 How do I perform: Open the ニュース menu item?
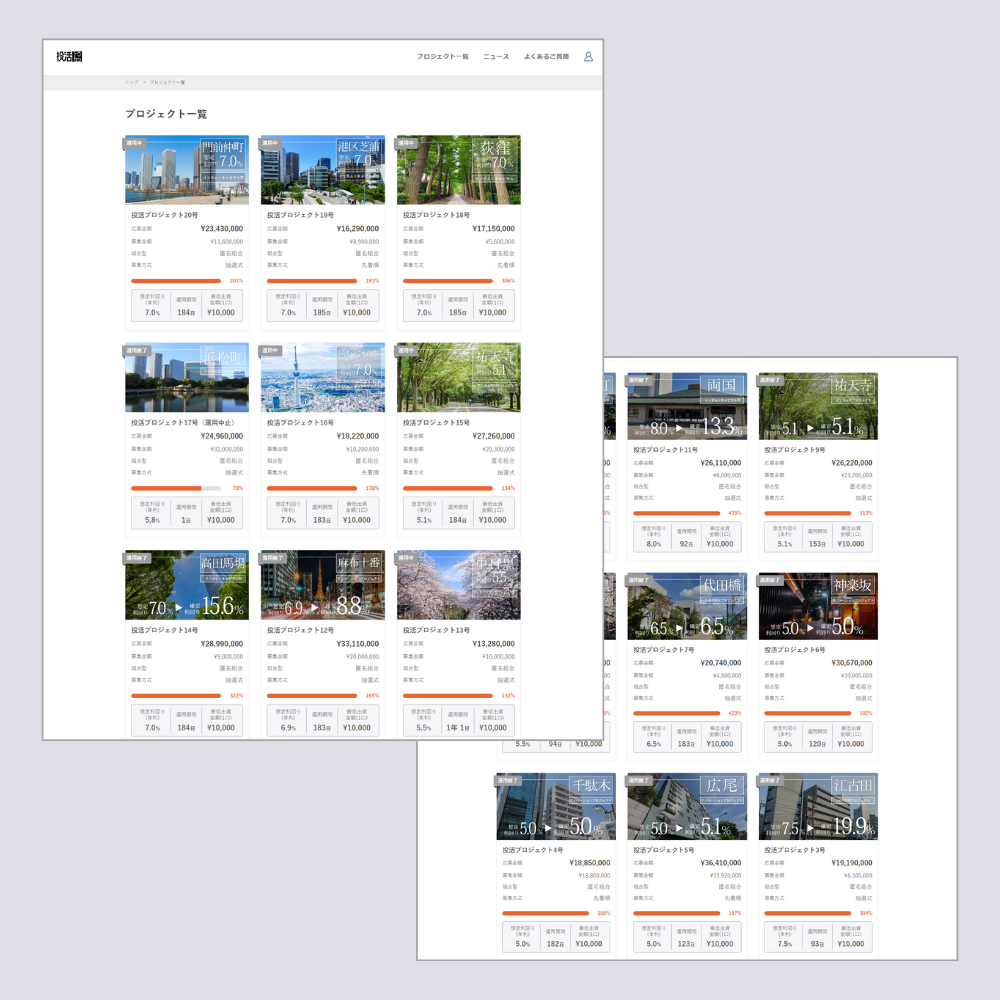pyautogui.click(x=496, y=57)
